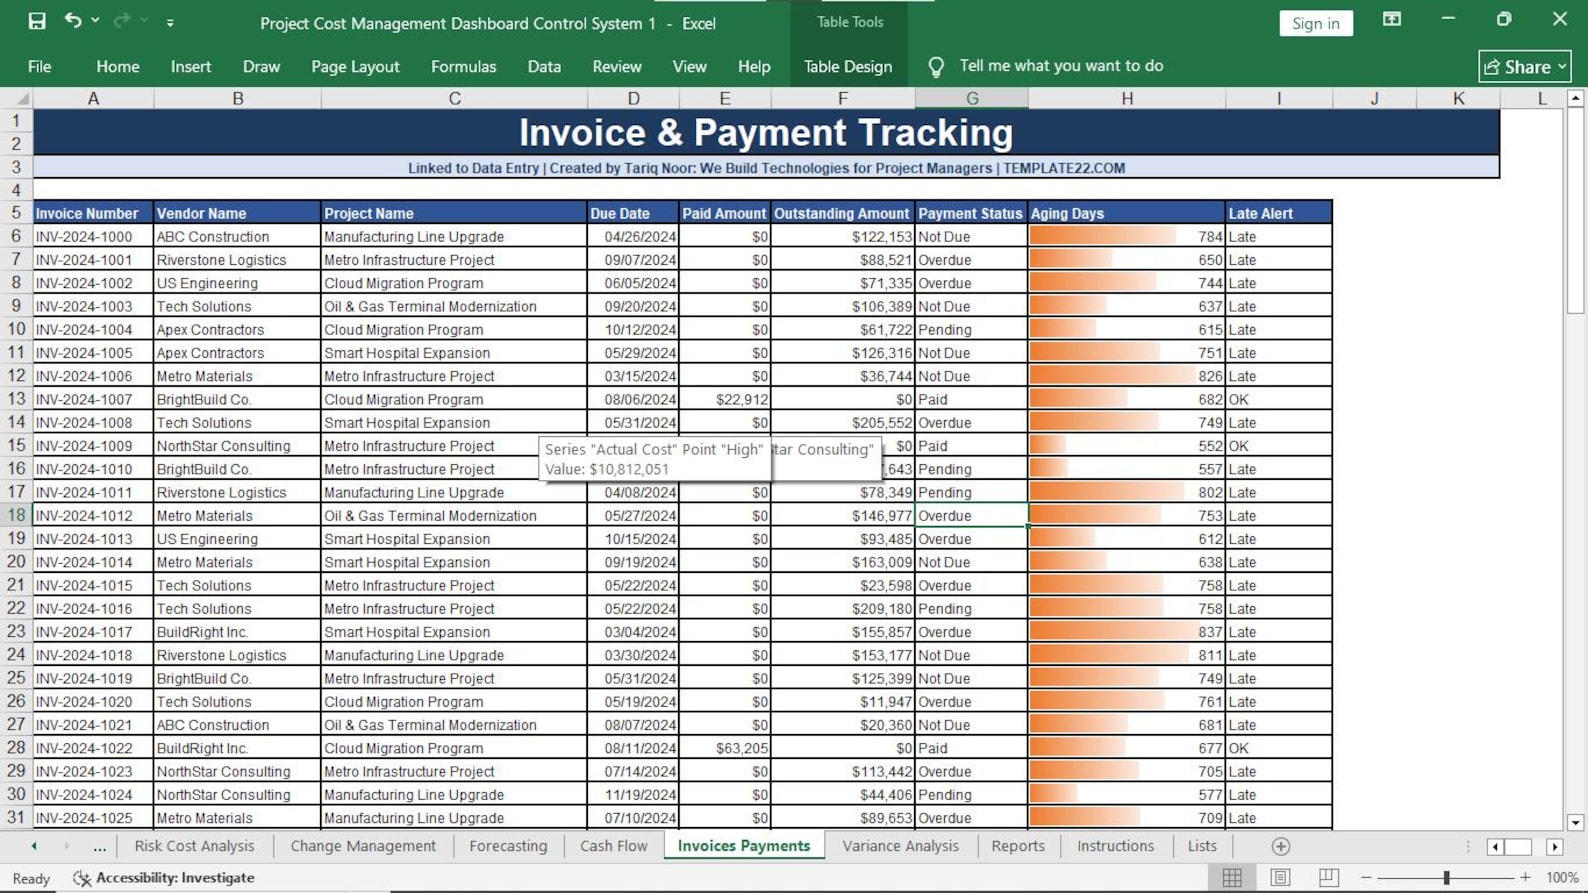Click the $122,153 outstanding amount cell
The image size is (1588, 893).
pyautogui.click(x=842, y=237)
